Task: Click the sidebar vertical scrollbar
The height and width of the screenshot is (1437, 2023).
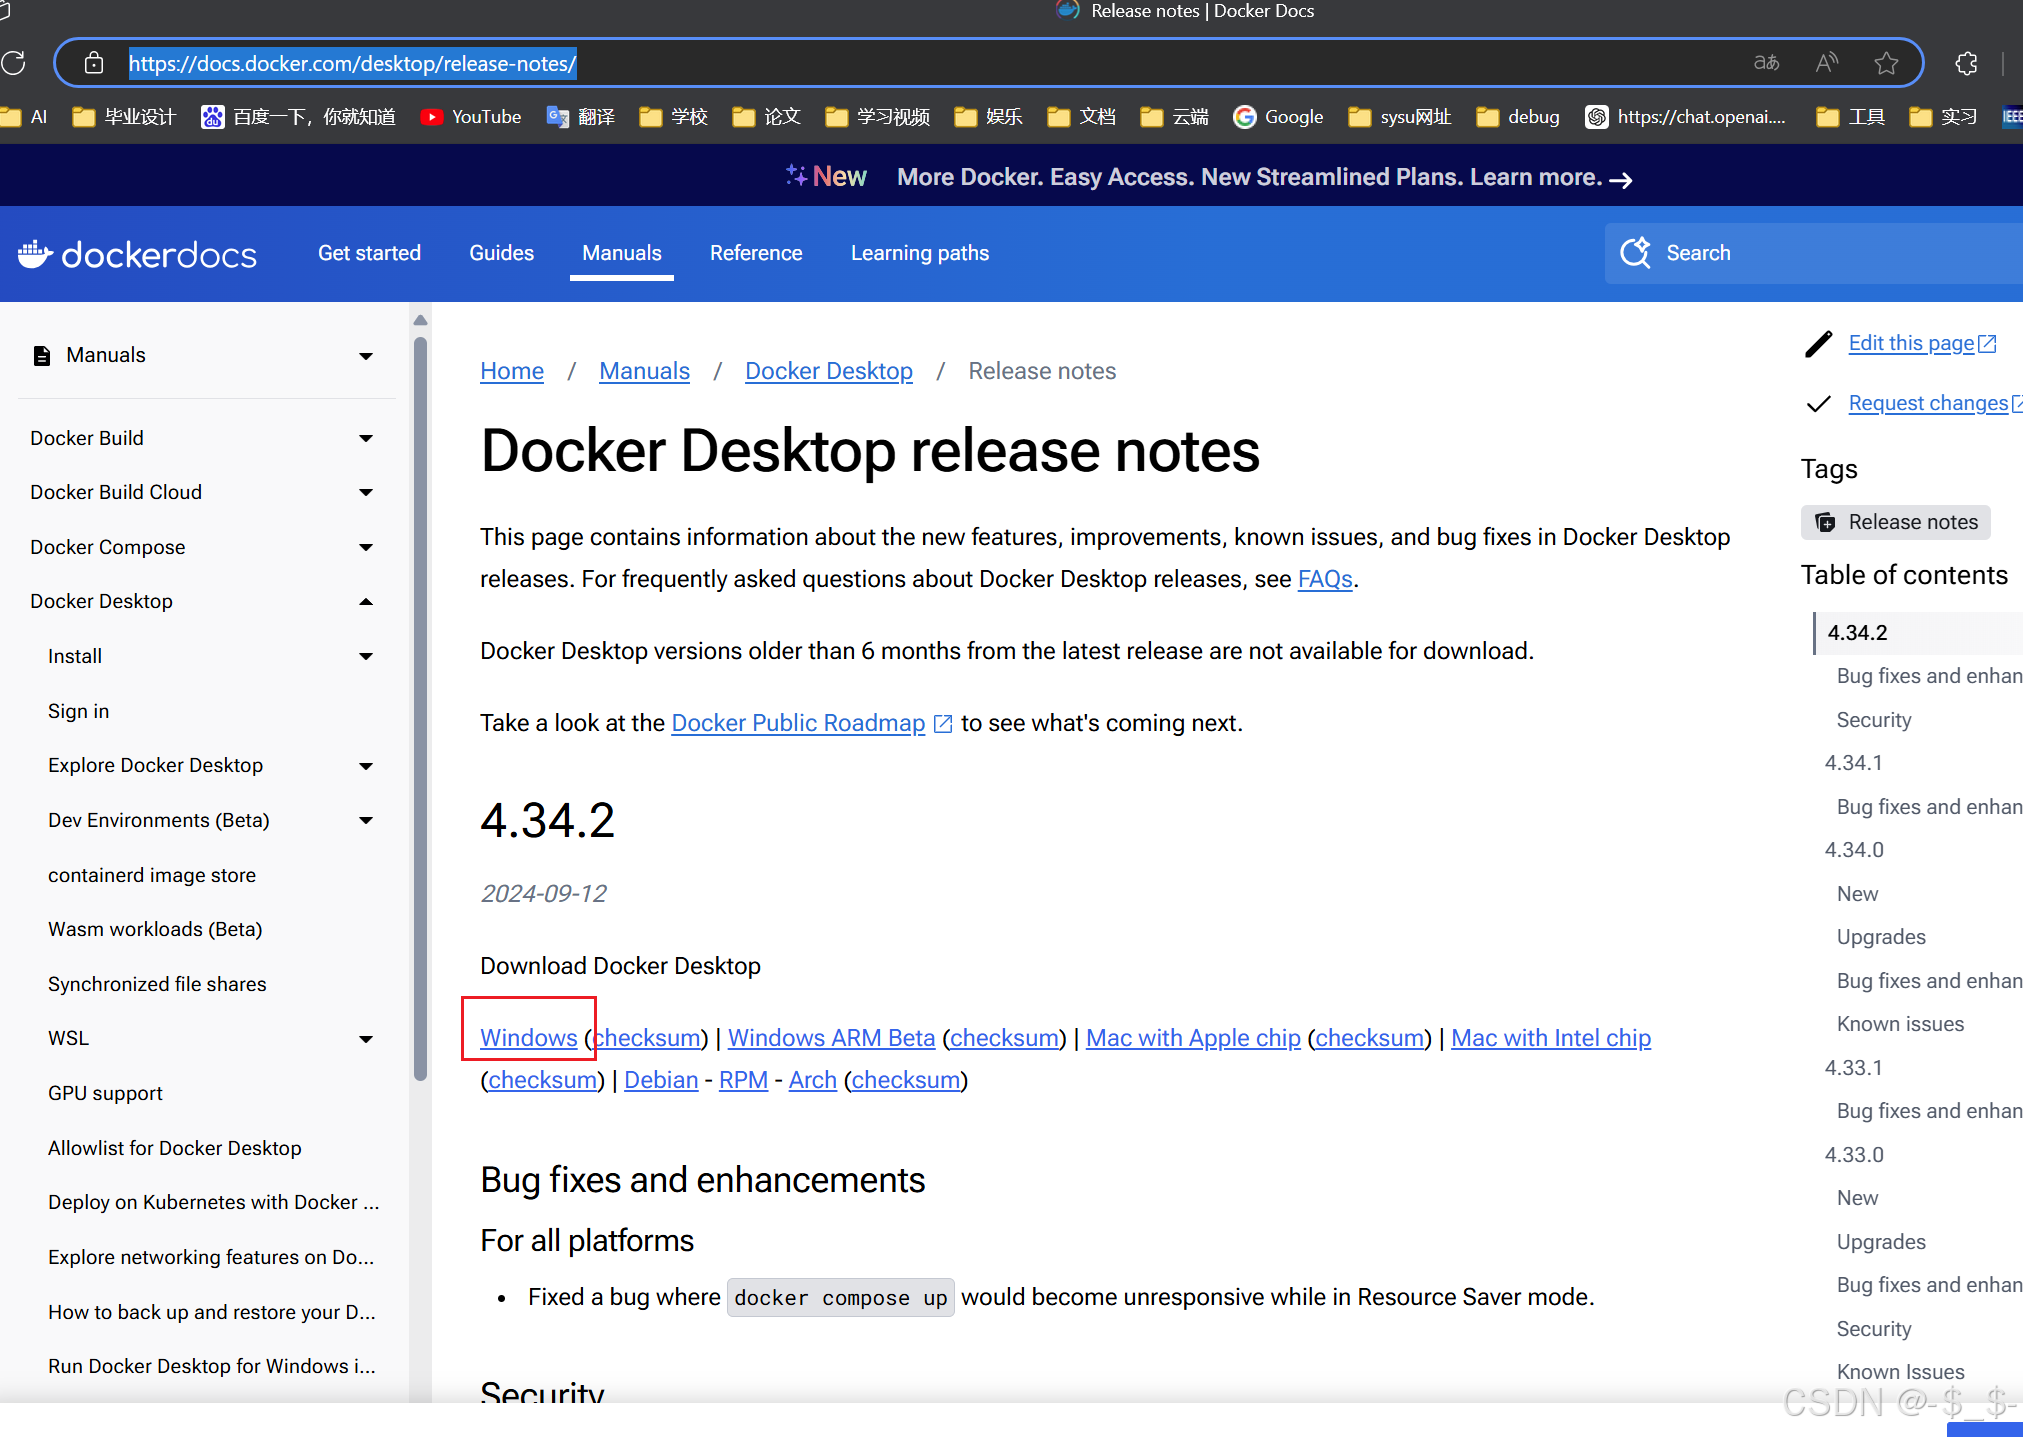Action: click(420, 710)
